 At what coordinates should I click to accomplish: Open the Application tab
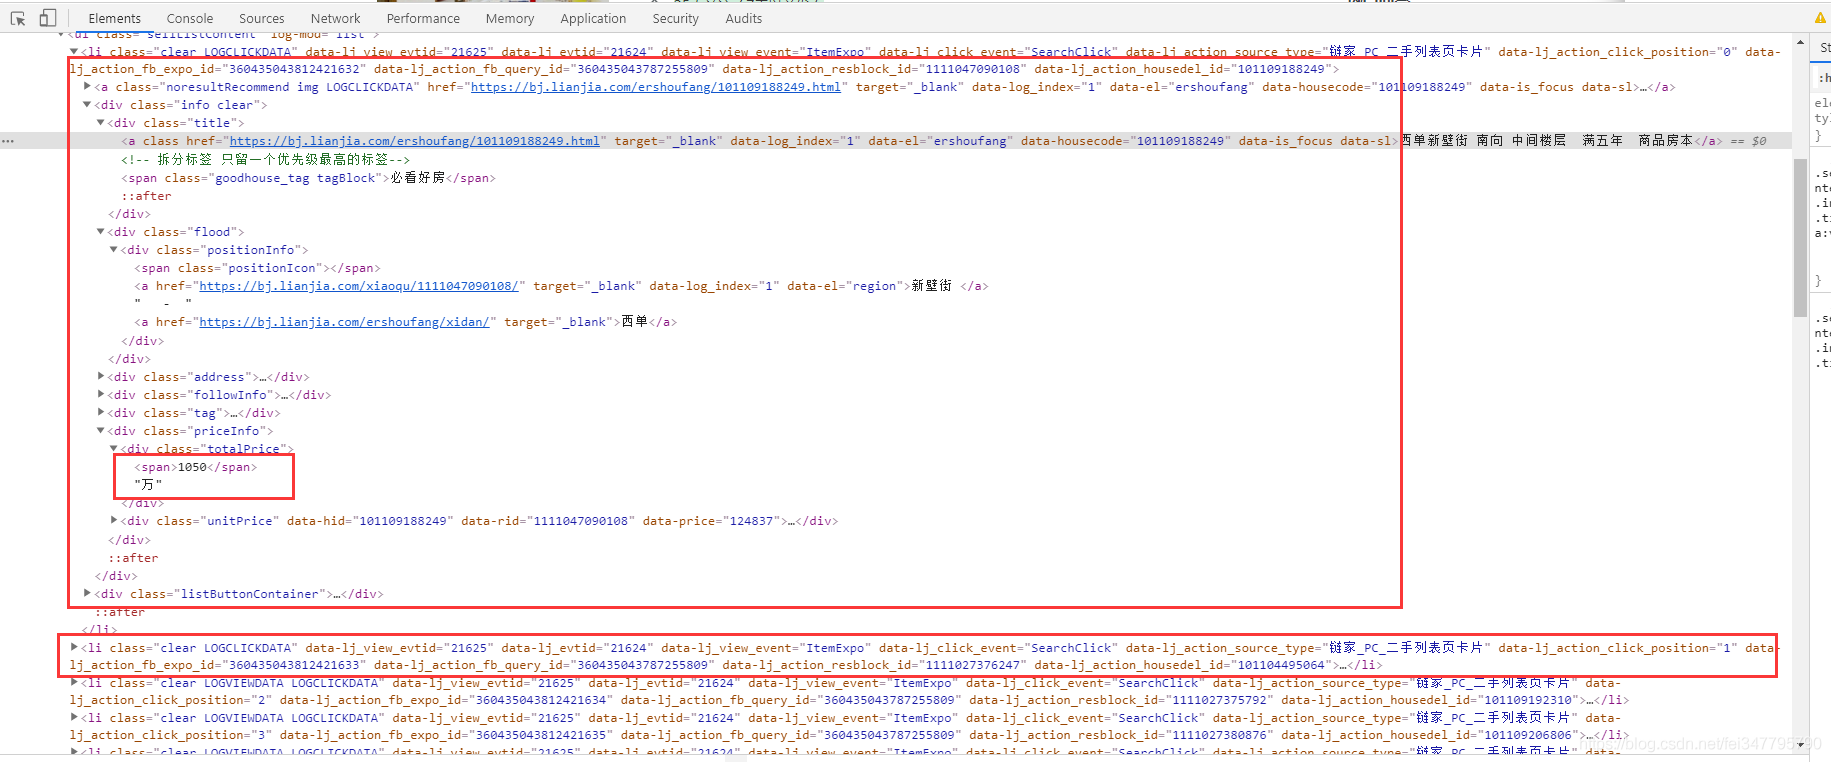(593, 18)
